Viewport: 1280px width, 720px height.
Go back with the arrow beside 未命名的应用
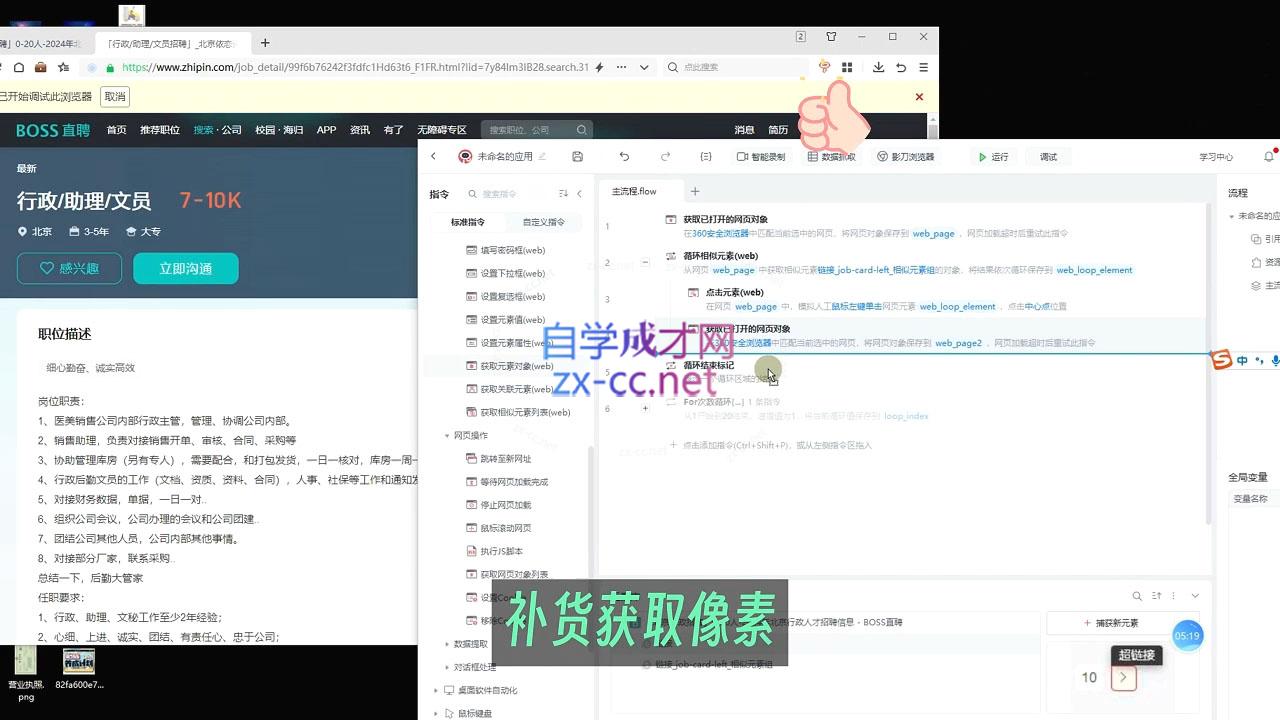433,157
